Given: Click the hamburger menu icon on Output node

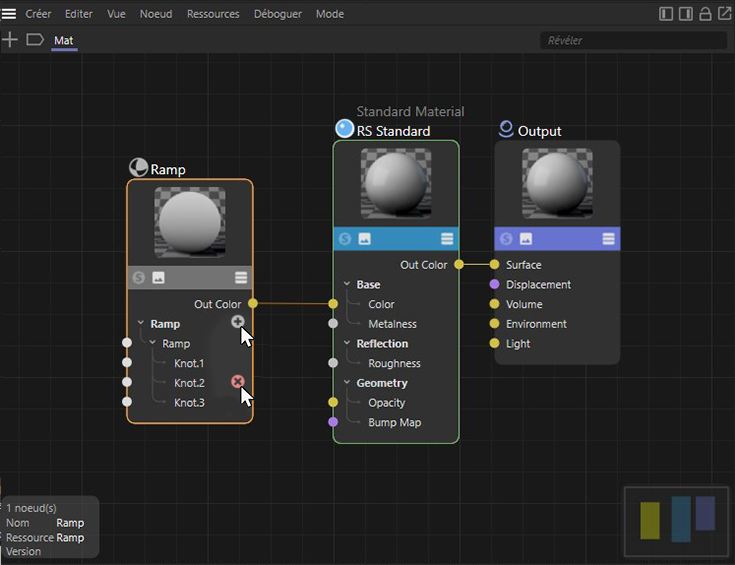Looking at the screenshot, I should tap(608, 239).
